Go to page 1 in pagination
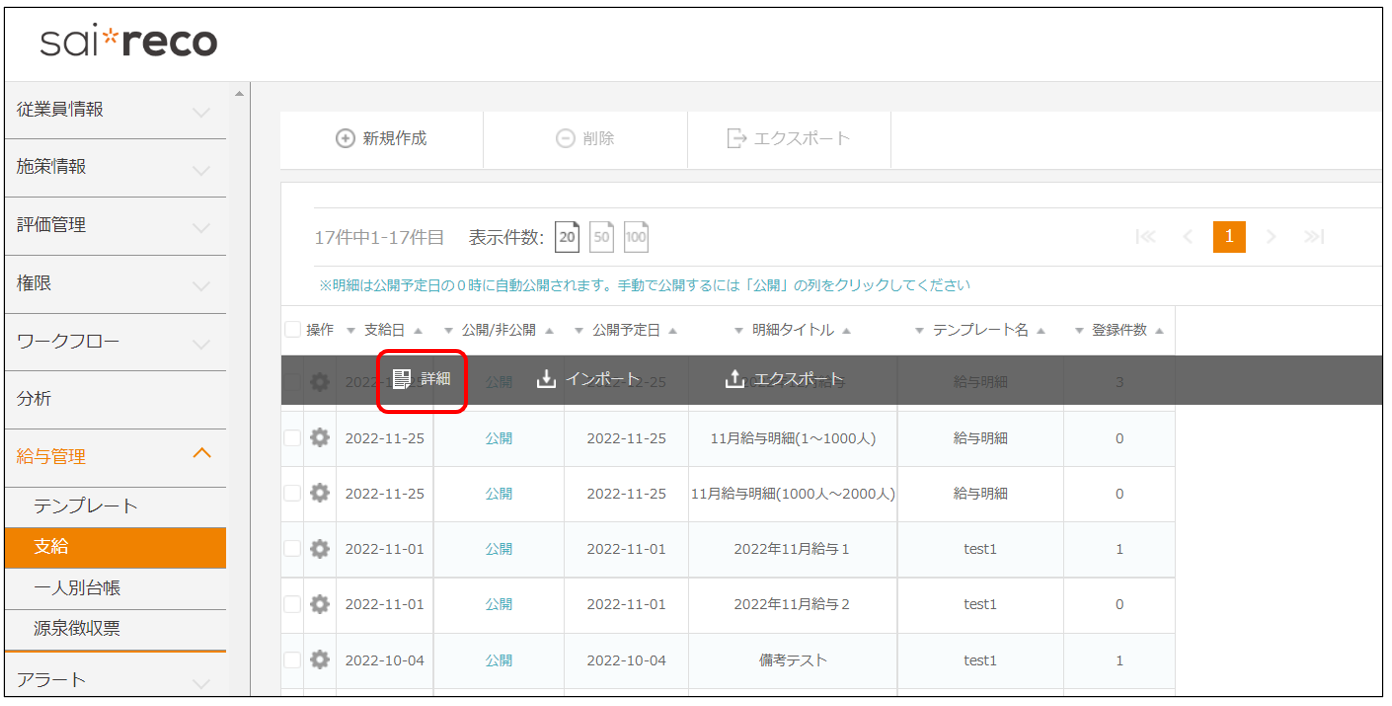The image size is (1392, 706). tap(1229, 237)
